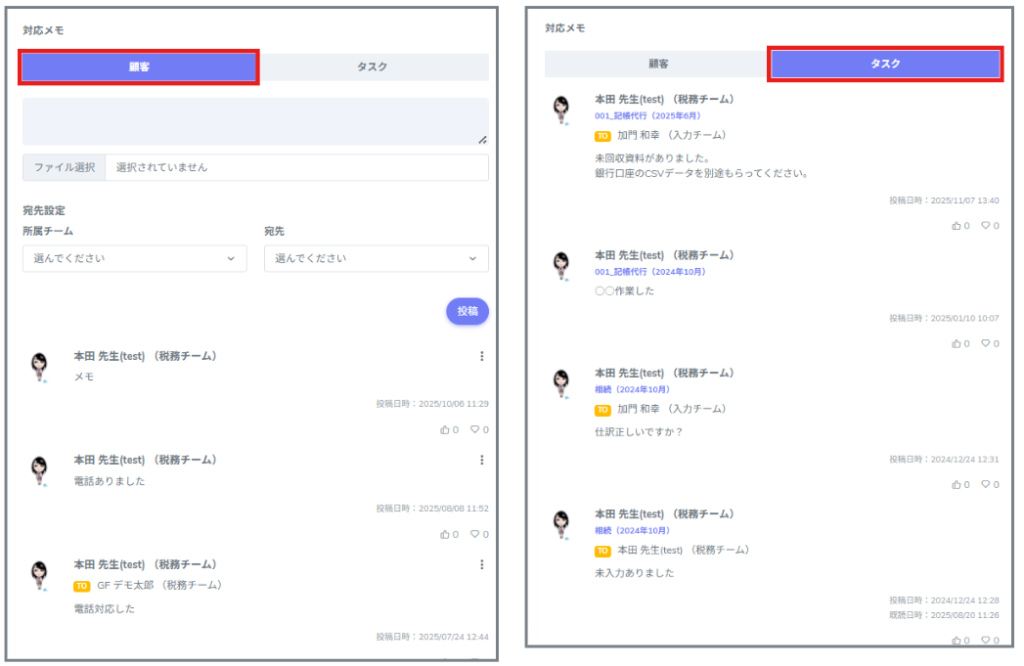Open the 001_記帳代行（2025年6月） task link
The image size is (1024, 666).
(x=650, y=117)
